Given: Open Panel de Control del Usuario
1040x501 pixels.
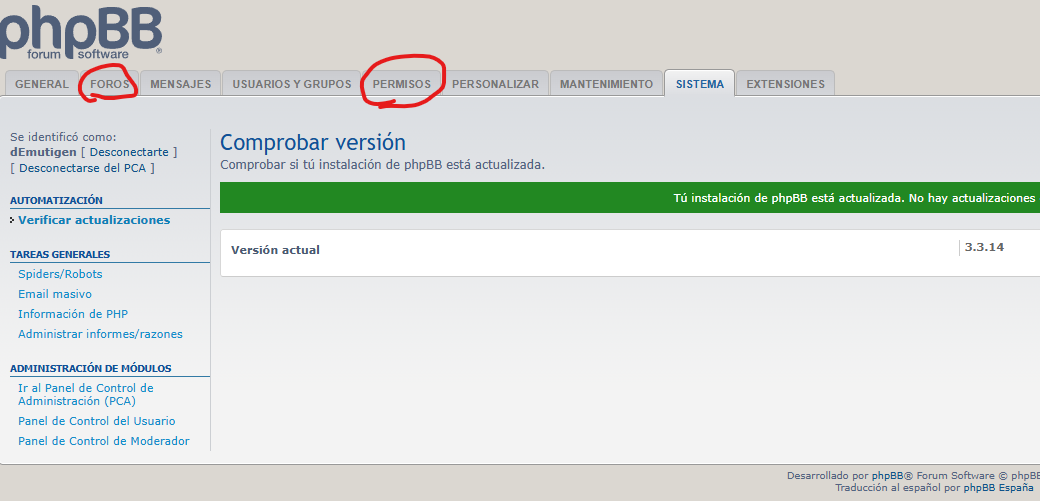Looking at the screenshot, I should click(x=96, y=421).
